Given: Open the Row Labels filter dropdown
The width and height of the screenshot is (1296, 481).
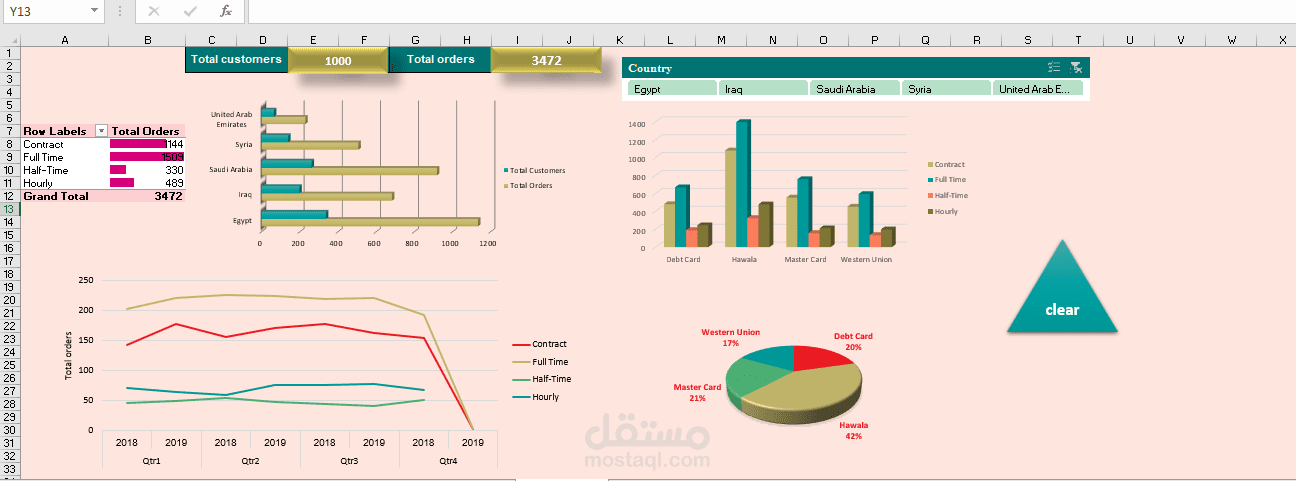Looking at the screenshot, I should [x=101, y=131].
